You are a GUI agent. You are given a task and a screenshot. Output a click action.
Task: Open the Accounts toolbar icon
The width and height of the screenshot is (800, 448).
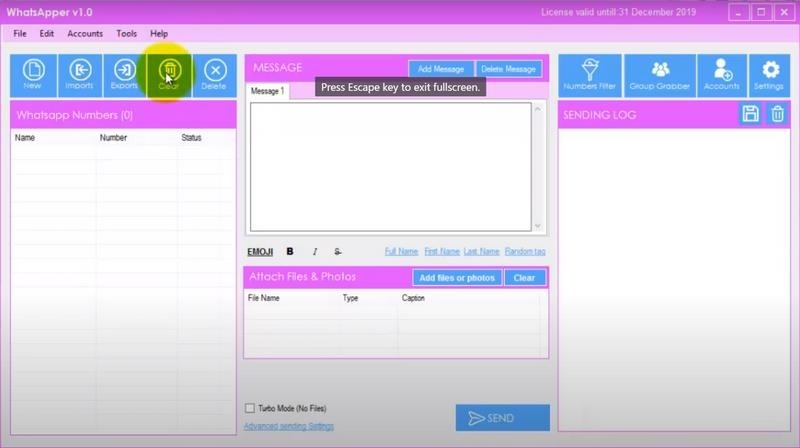pos(721,76)
